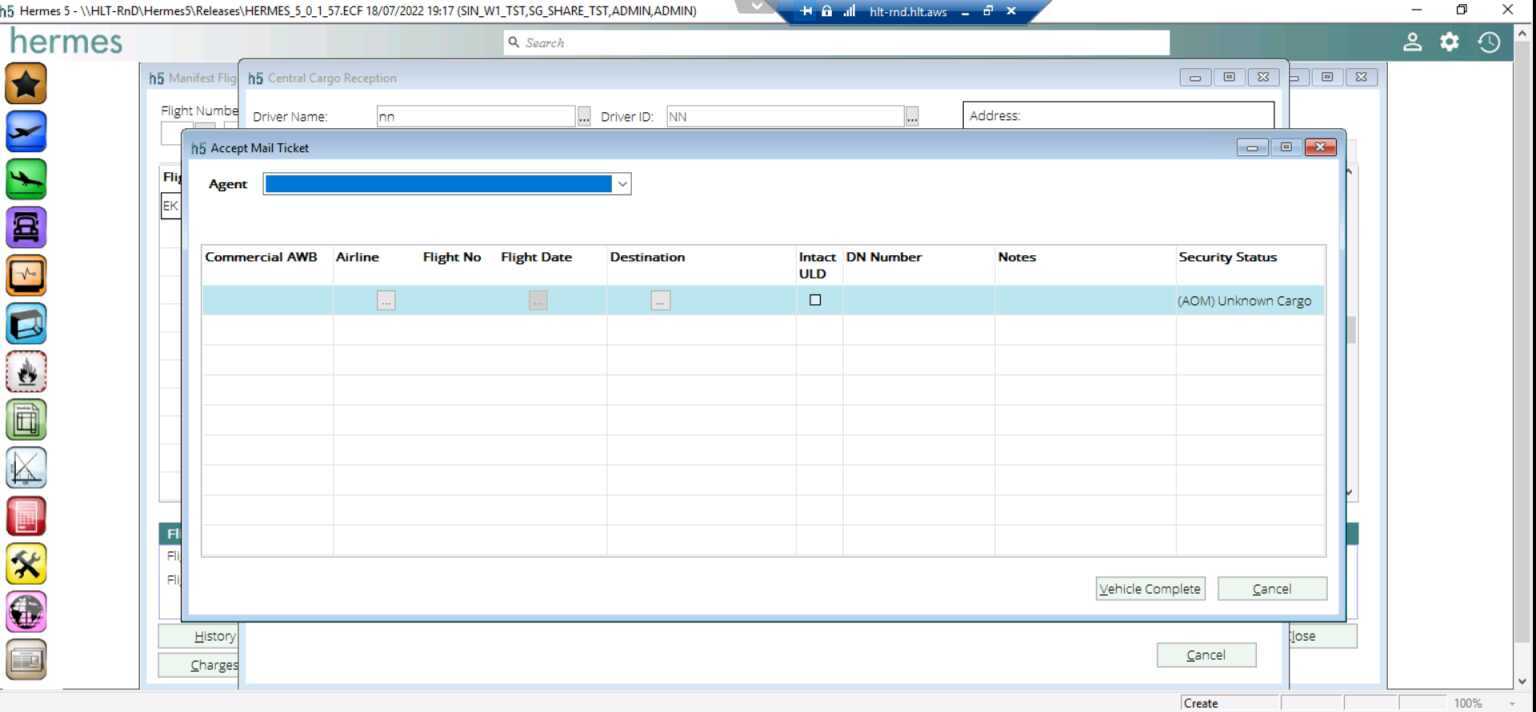Select the tools wrench icon in sidebar
Screen dimensions: 1536x712
[26, 564]
